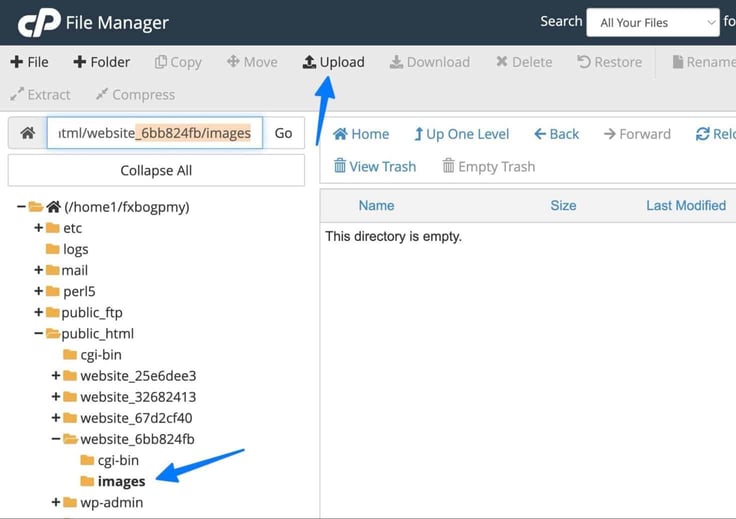Create a new folder with +Folder

pyautogui.click(x=101, y=62)
